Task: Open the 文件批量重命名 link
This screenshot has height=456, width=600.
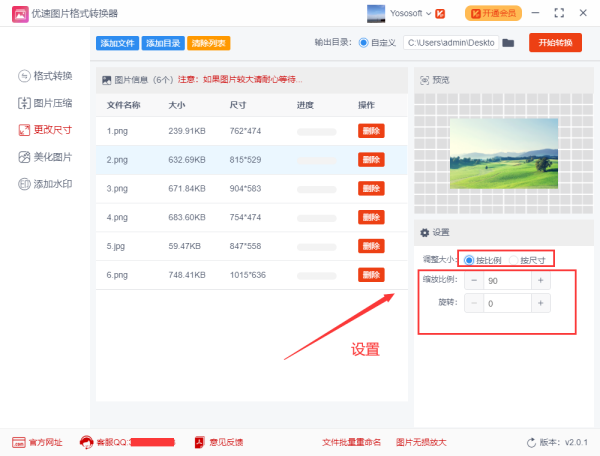Action: pos(352,442)
